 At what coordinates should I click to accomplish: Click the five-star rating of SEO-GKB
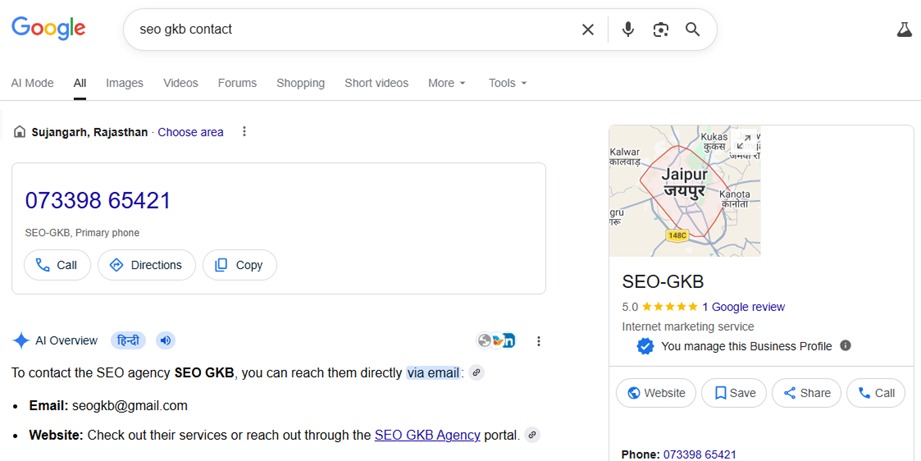[670, 307]
